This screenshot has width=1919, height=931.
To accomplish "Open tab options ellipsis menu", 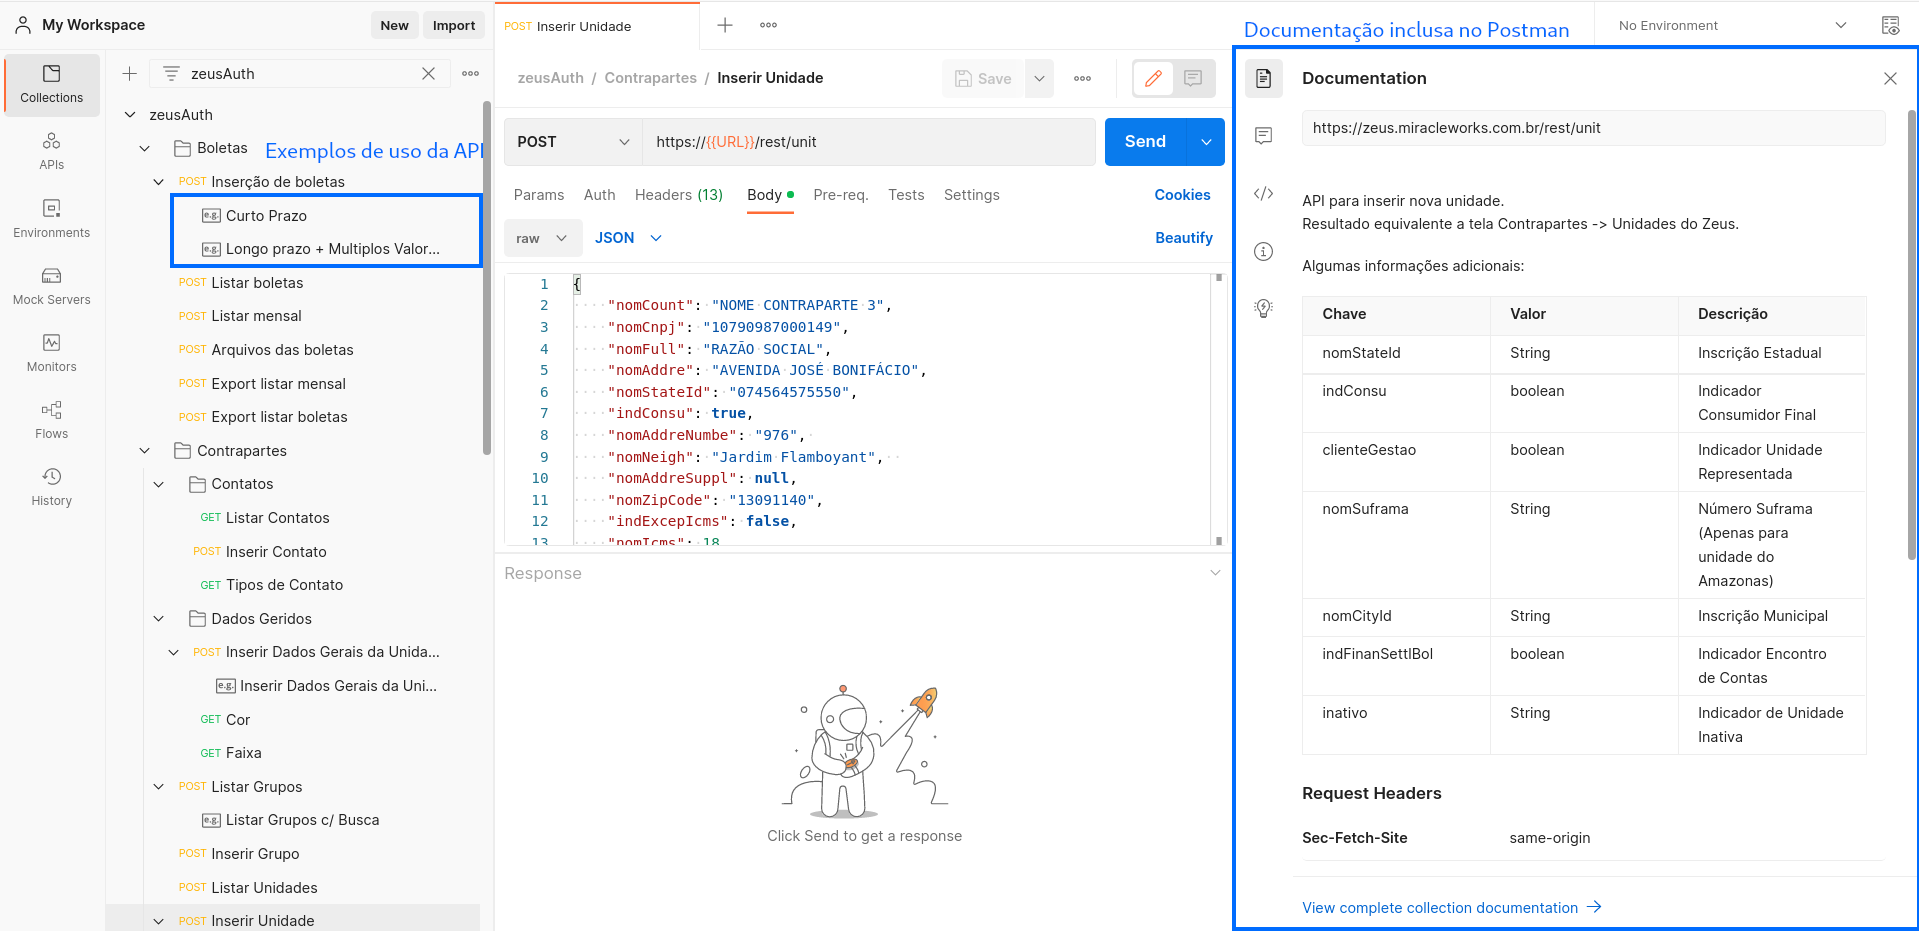I will coord(768,26).
